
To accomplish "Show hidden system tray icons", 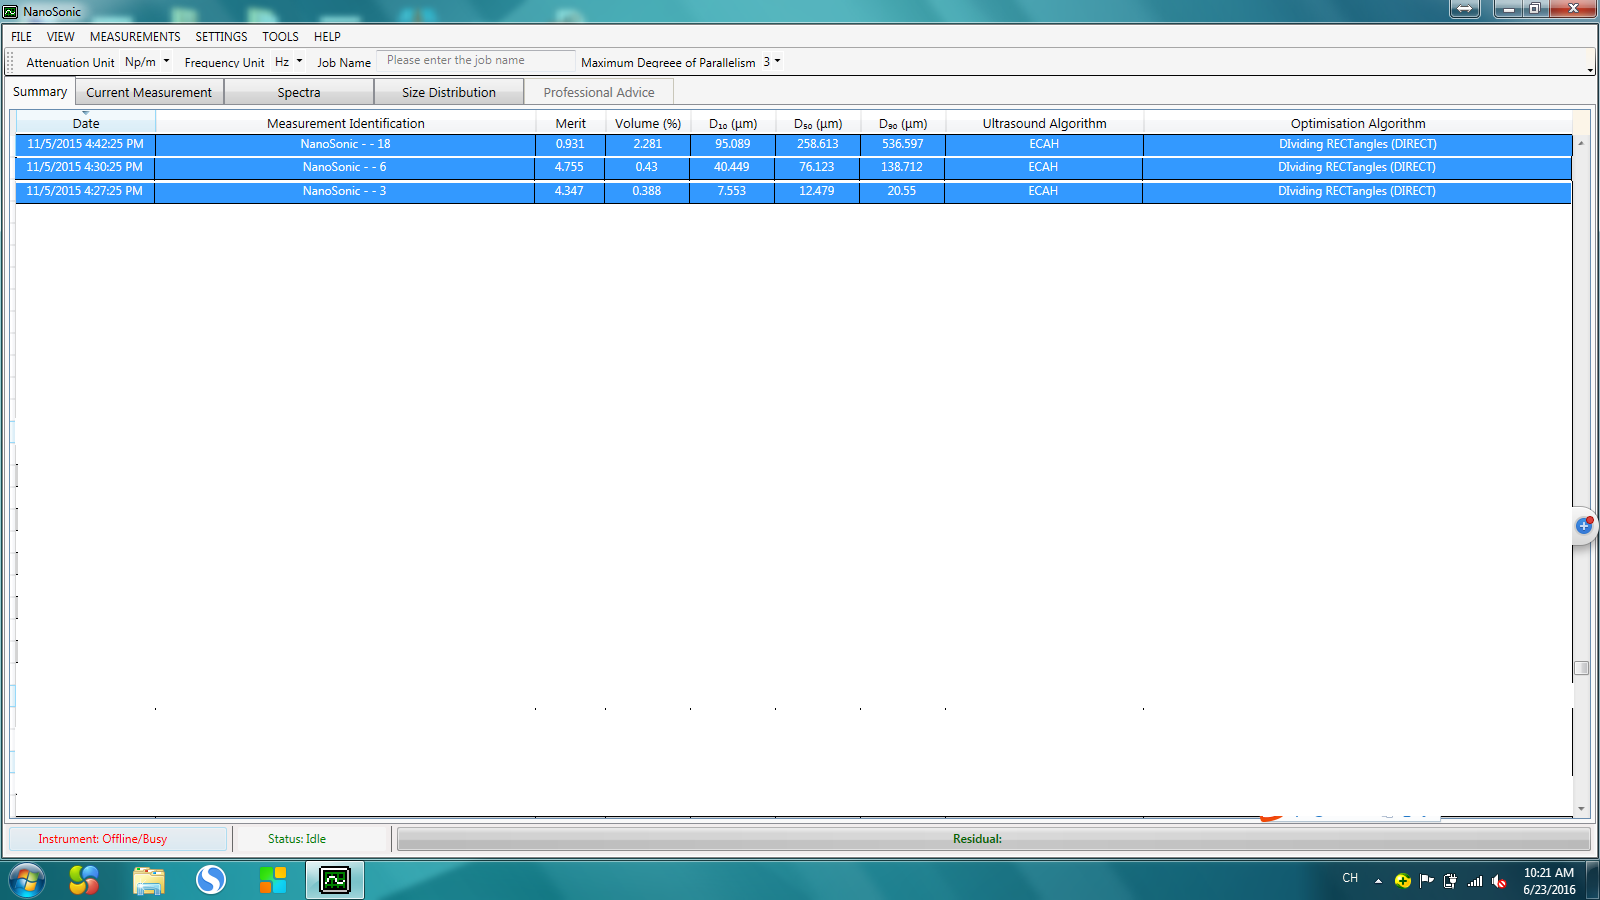I will point(1378,881).
